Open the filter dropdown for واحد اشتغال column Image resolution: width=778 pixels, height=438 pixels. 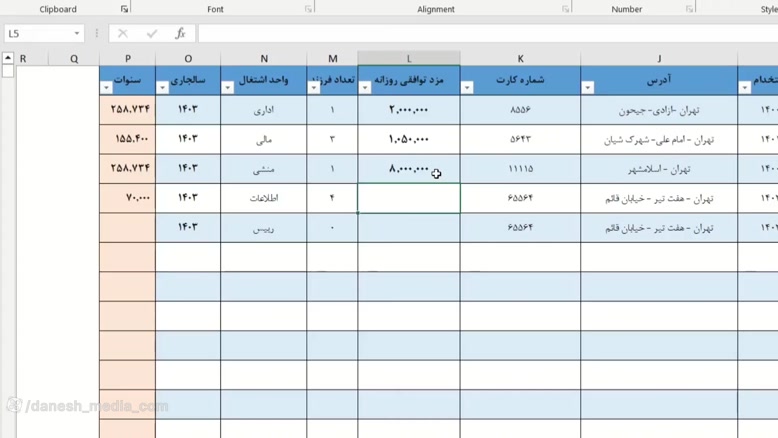point(228,87)
